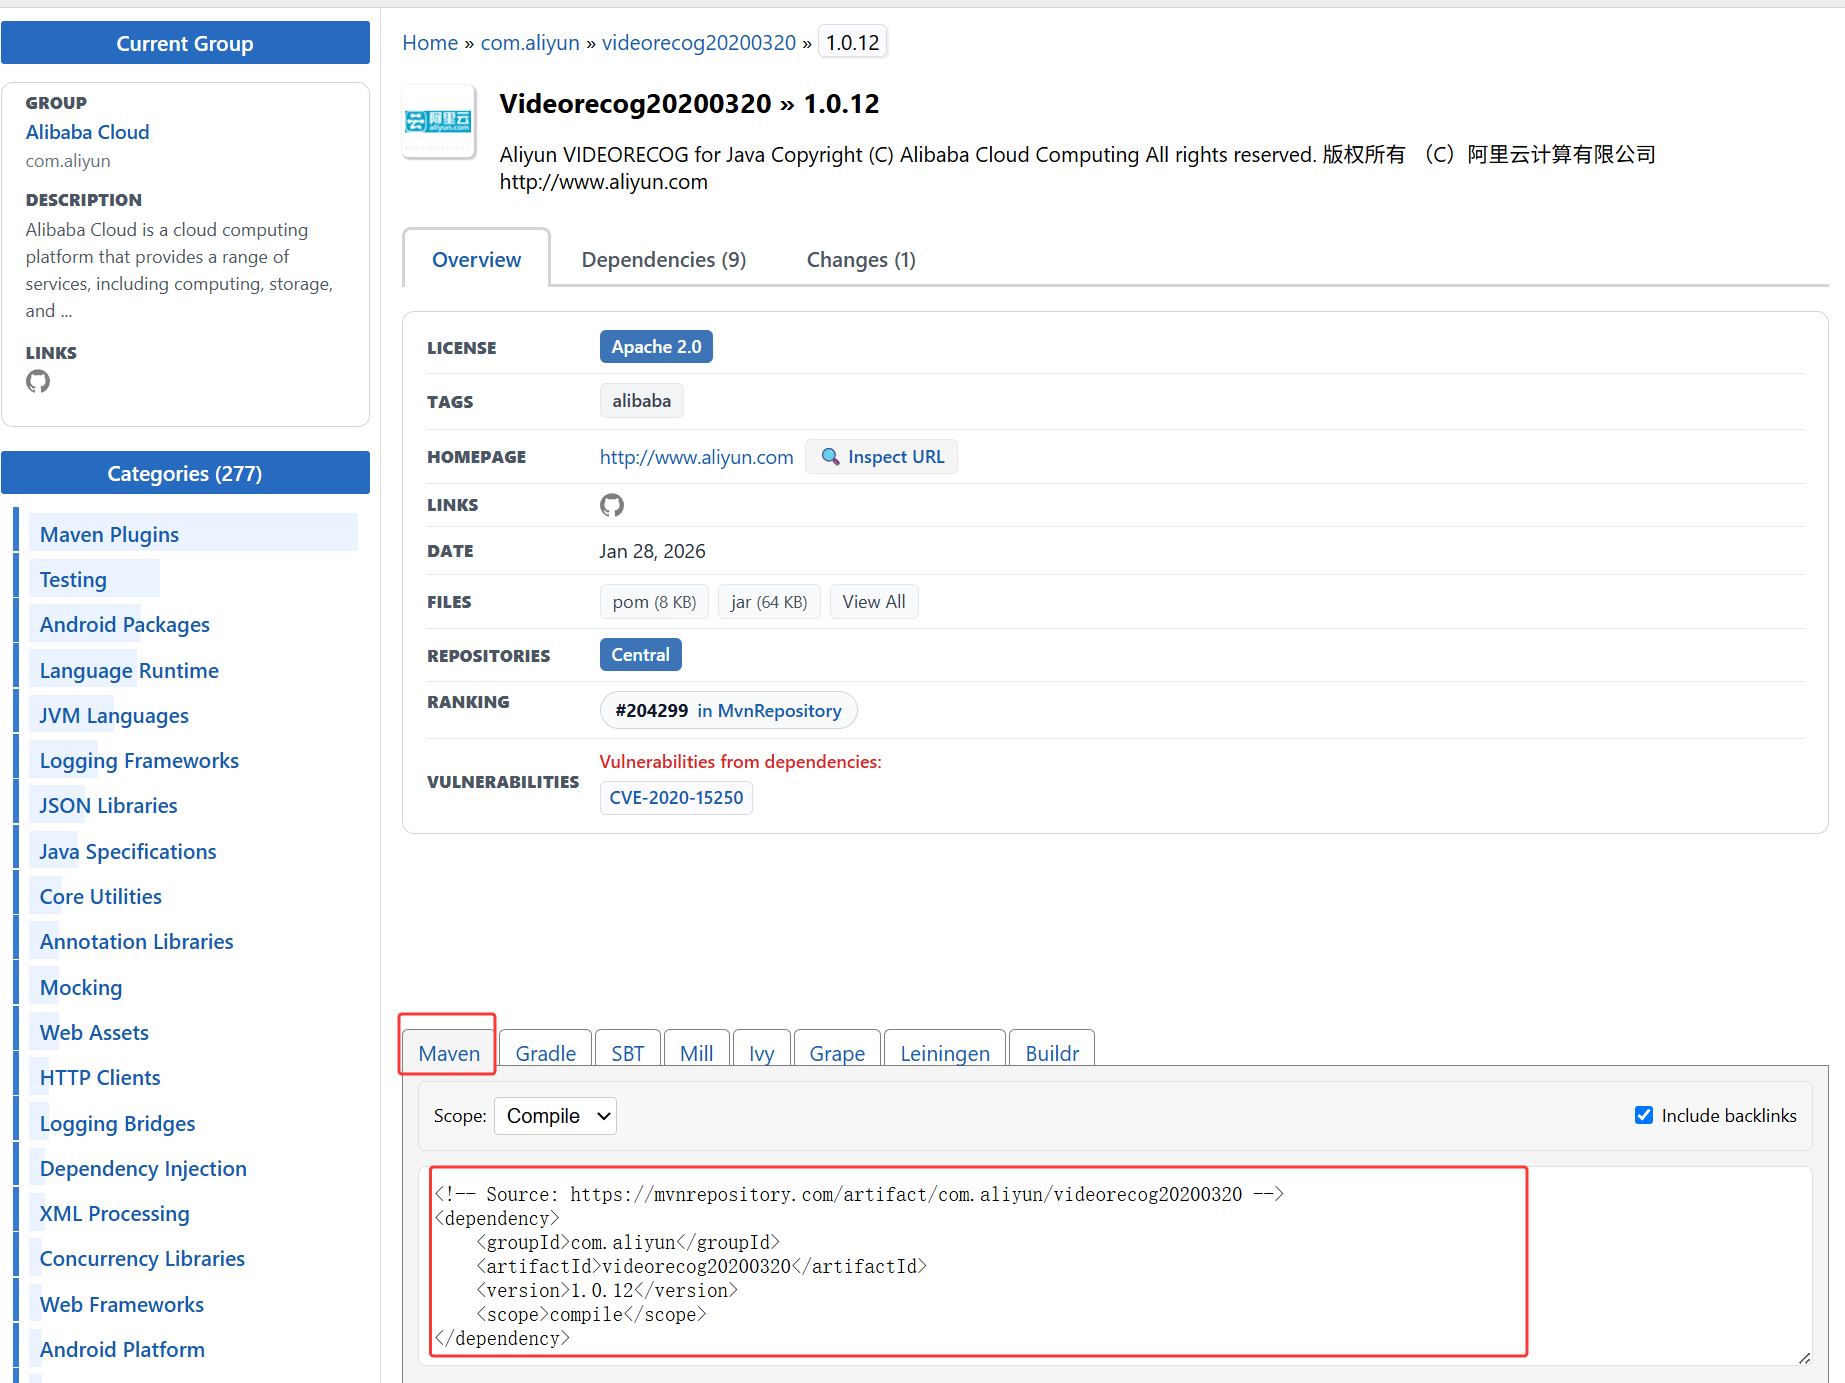This screenshot has height=1383, width=1845.
Task: Open JVM Languages category
Action: click(x=114, y=716)
